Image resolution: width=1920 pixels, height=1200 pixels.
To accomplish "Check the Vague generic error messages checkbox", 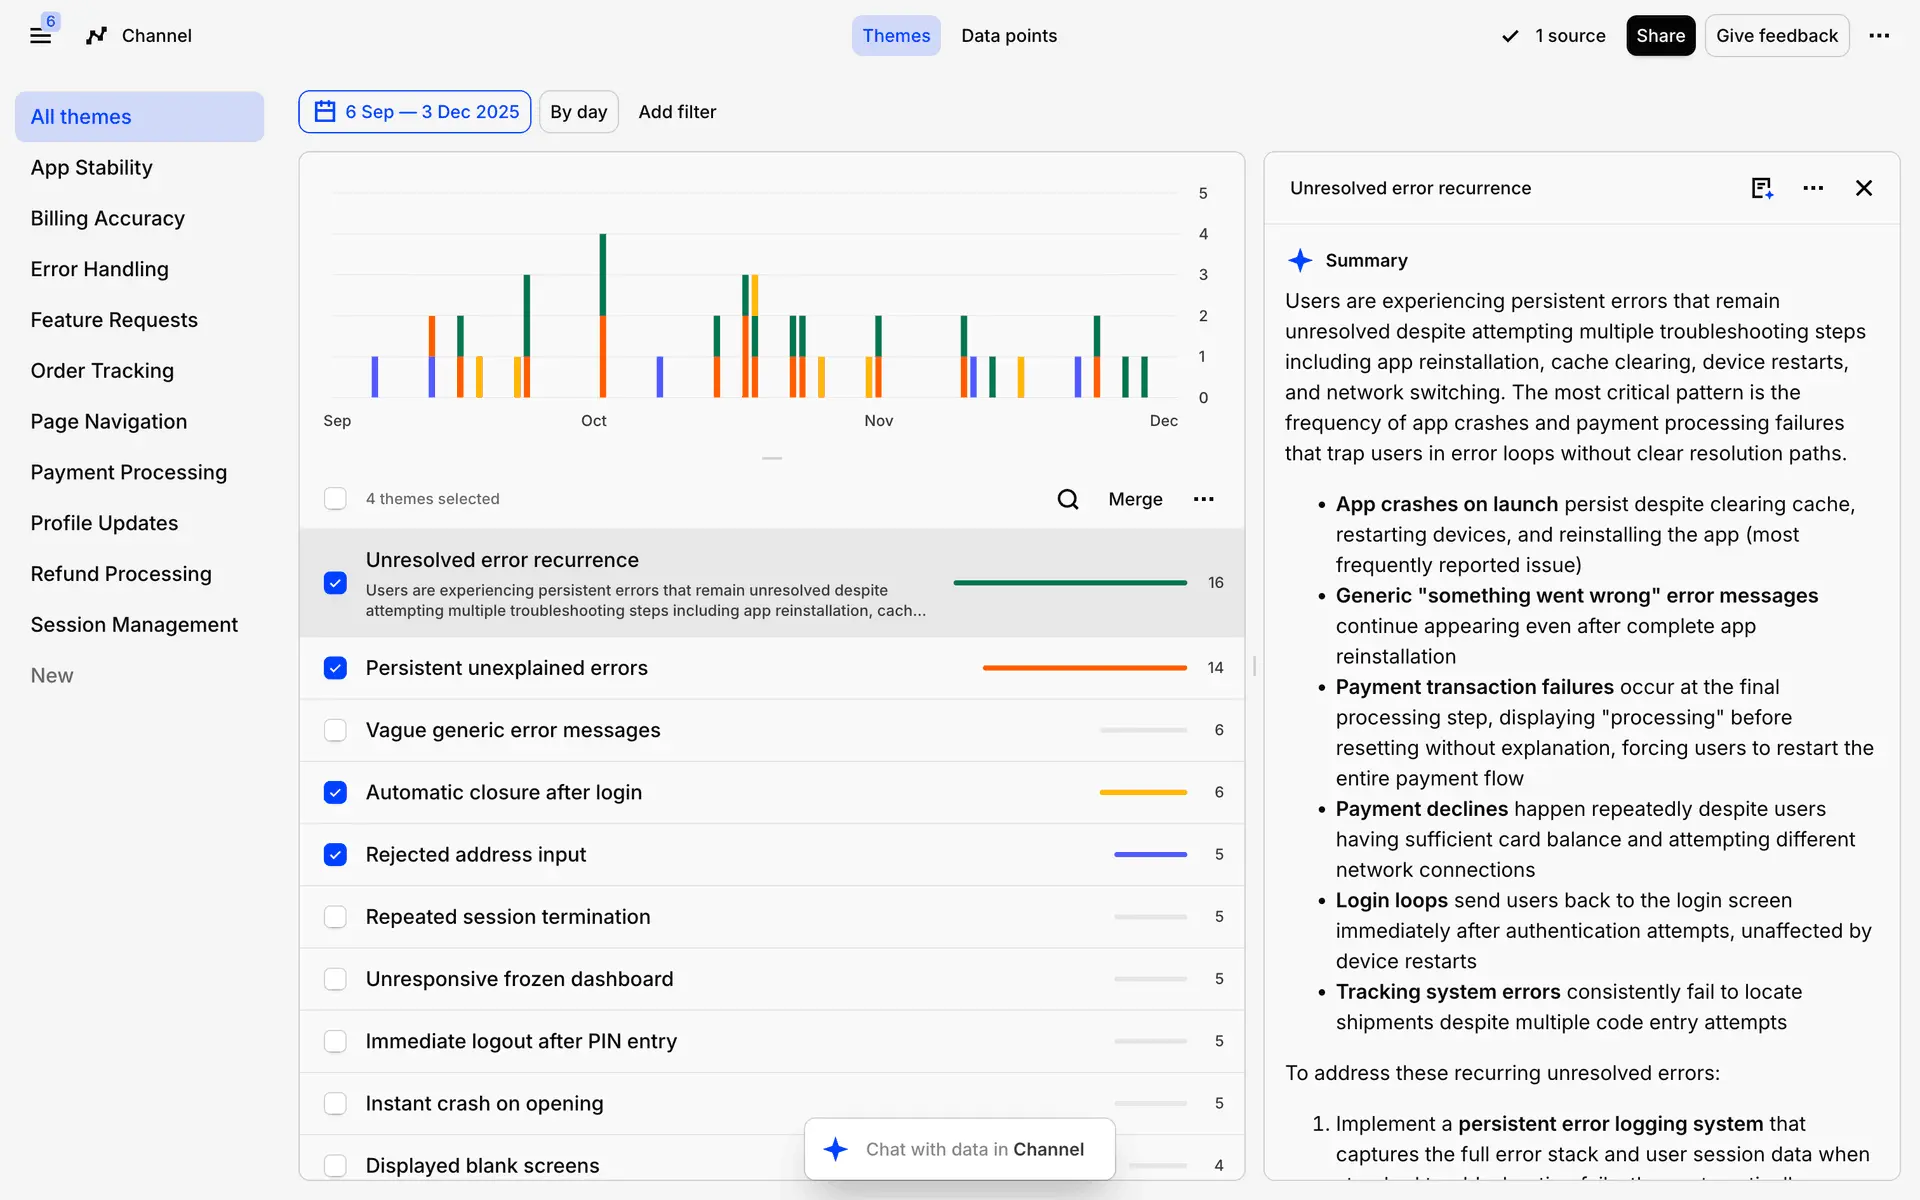I will tap(335, 730).
